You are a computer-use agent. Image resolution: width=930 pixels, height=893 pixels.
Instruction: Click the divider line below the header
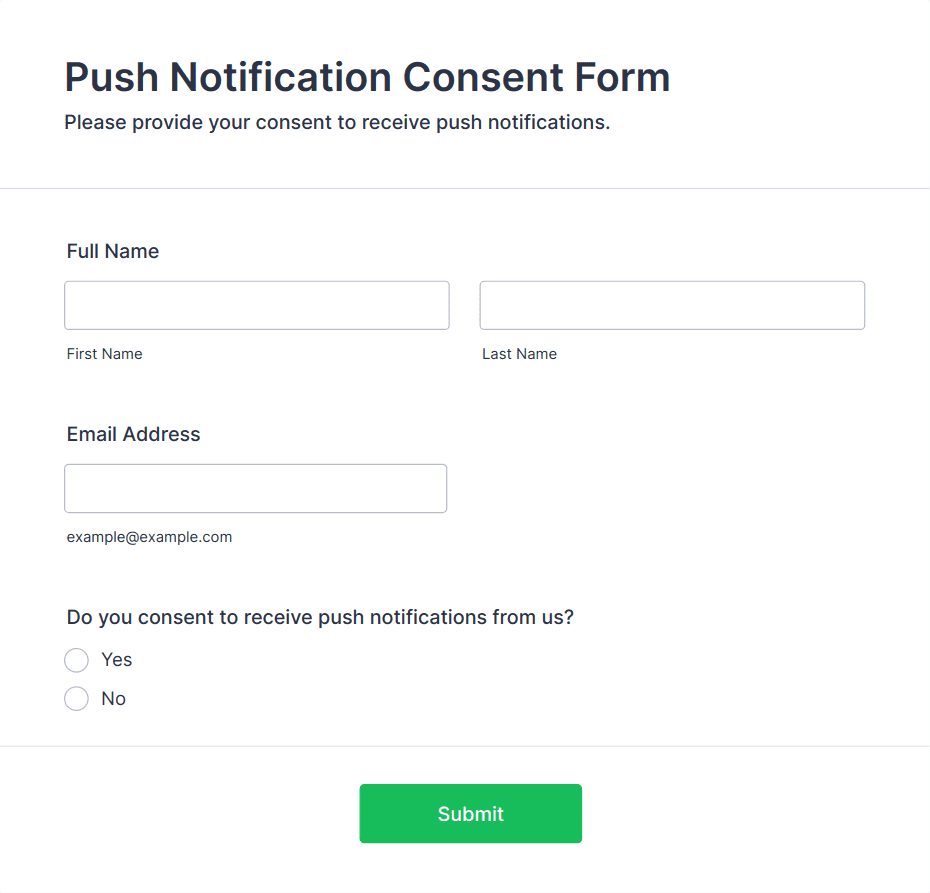click(x=465, y=188)
